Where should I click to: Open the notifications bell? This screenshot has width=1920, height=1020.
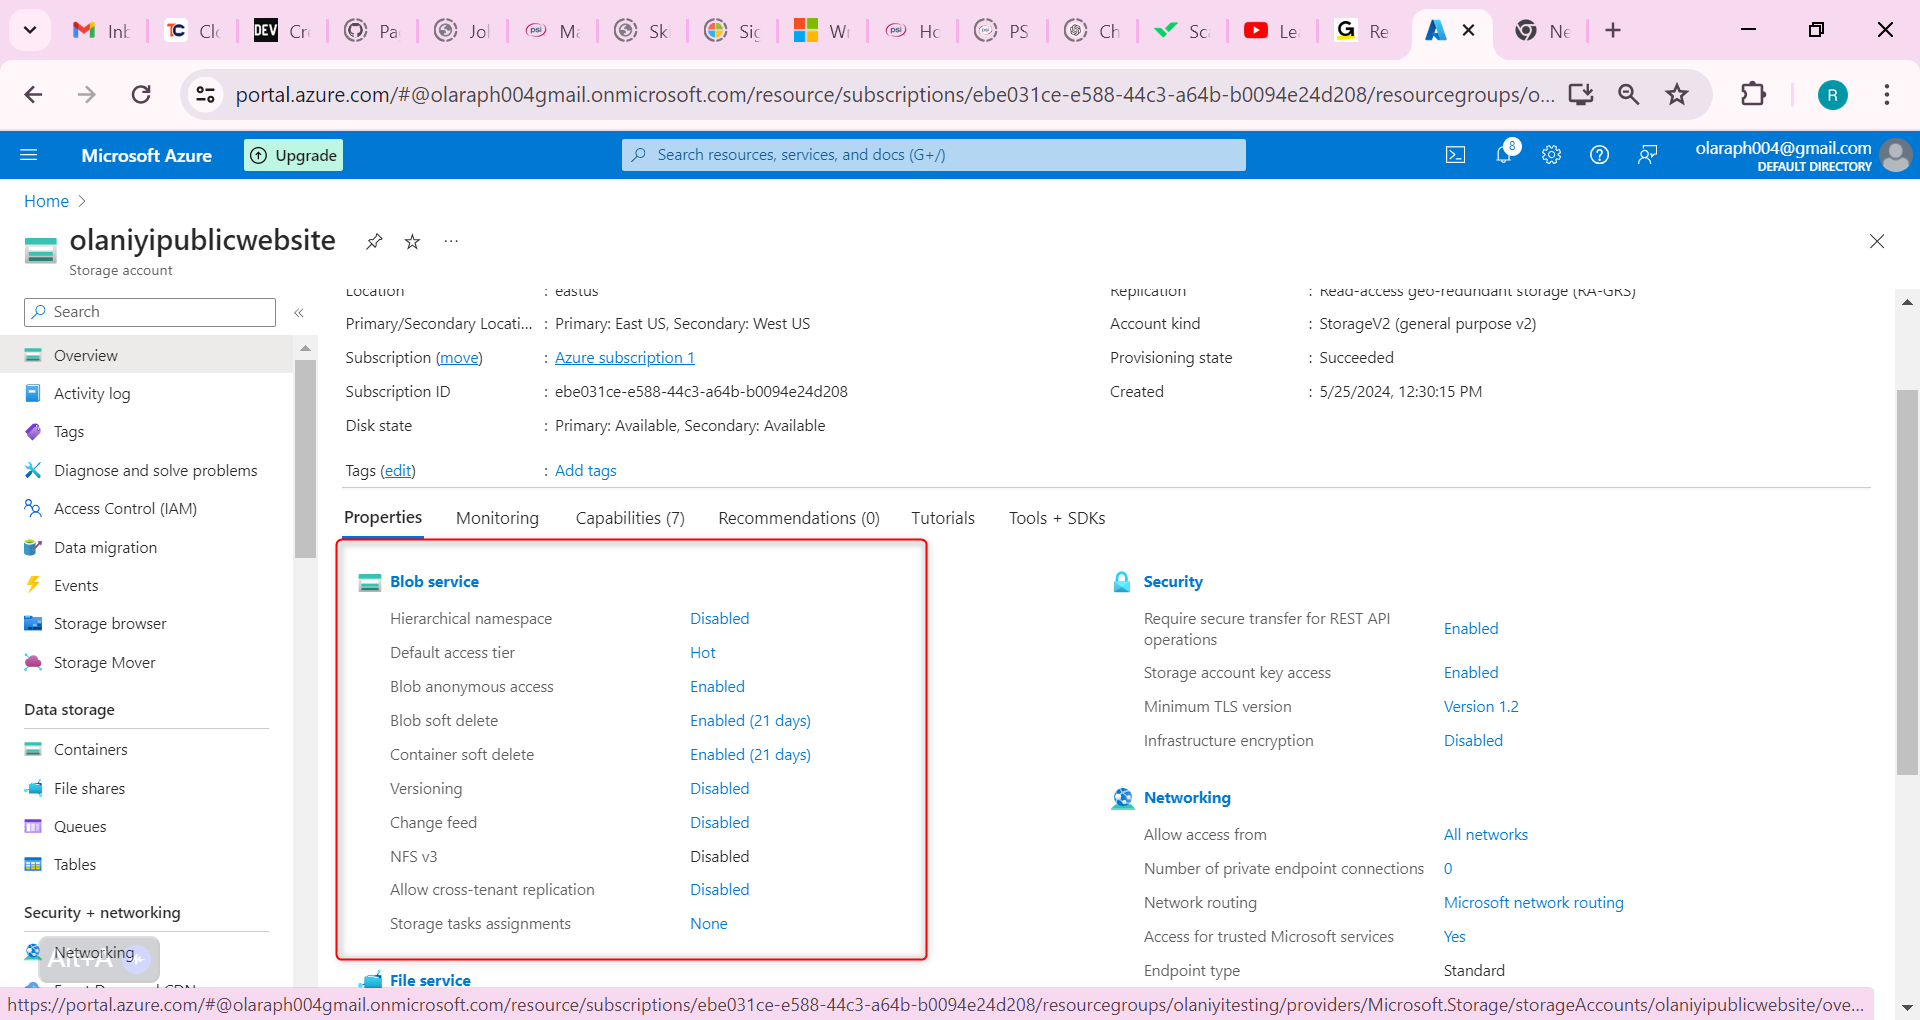pyautogui.click(x=1504, y=154)
